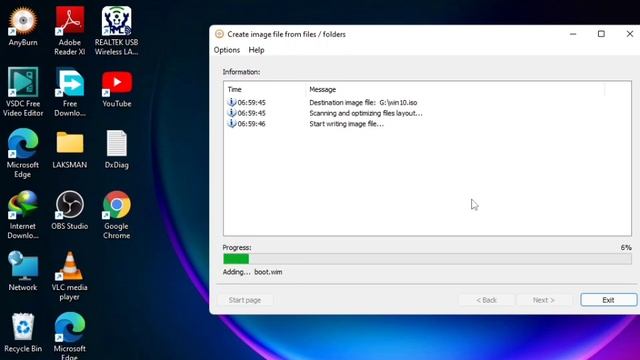Select info icon of Destination image file row
Viewport: 640px width, 360px height.
(231, 102)
